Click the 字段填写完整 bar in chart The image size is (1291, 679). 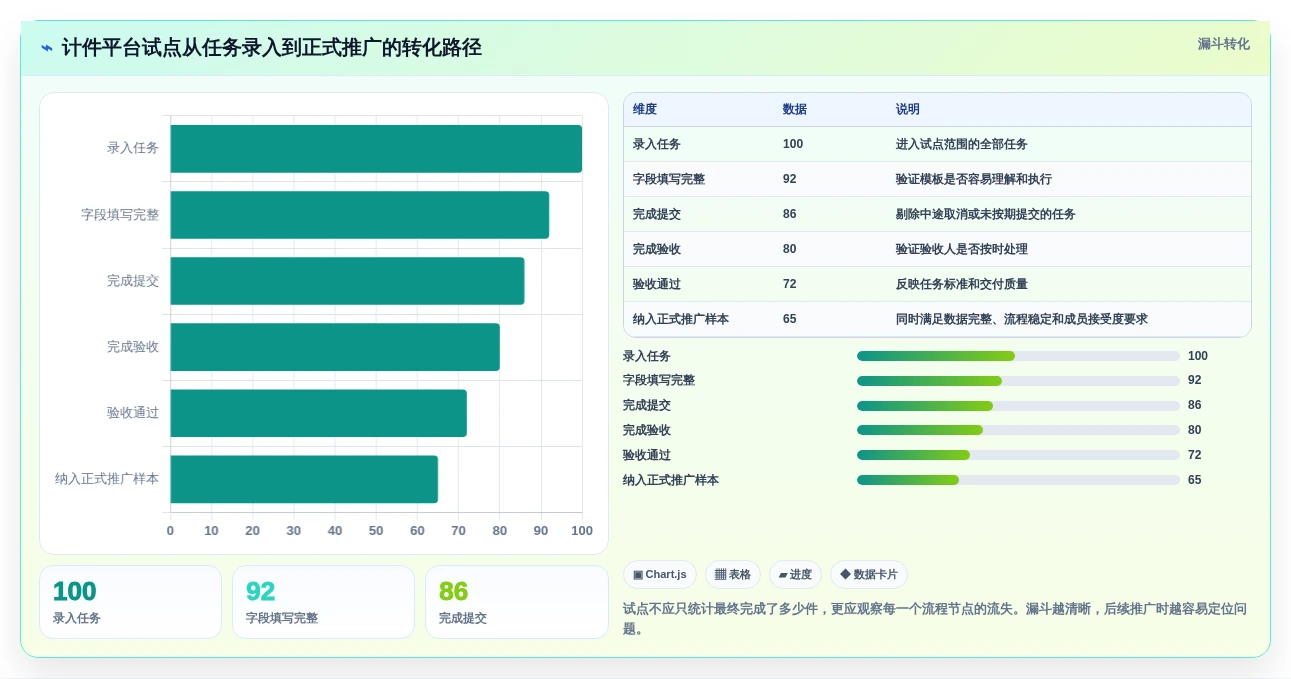tap(360, 214)
